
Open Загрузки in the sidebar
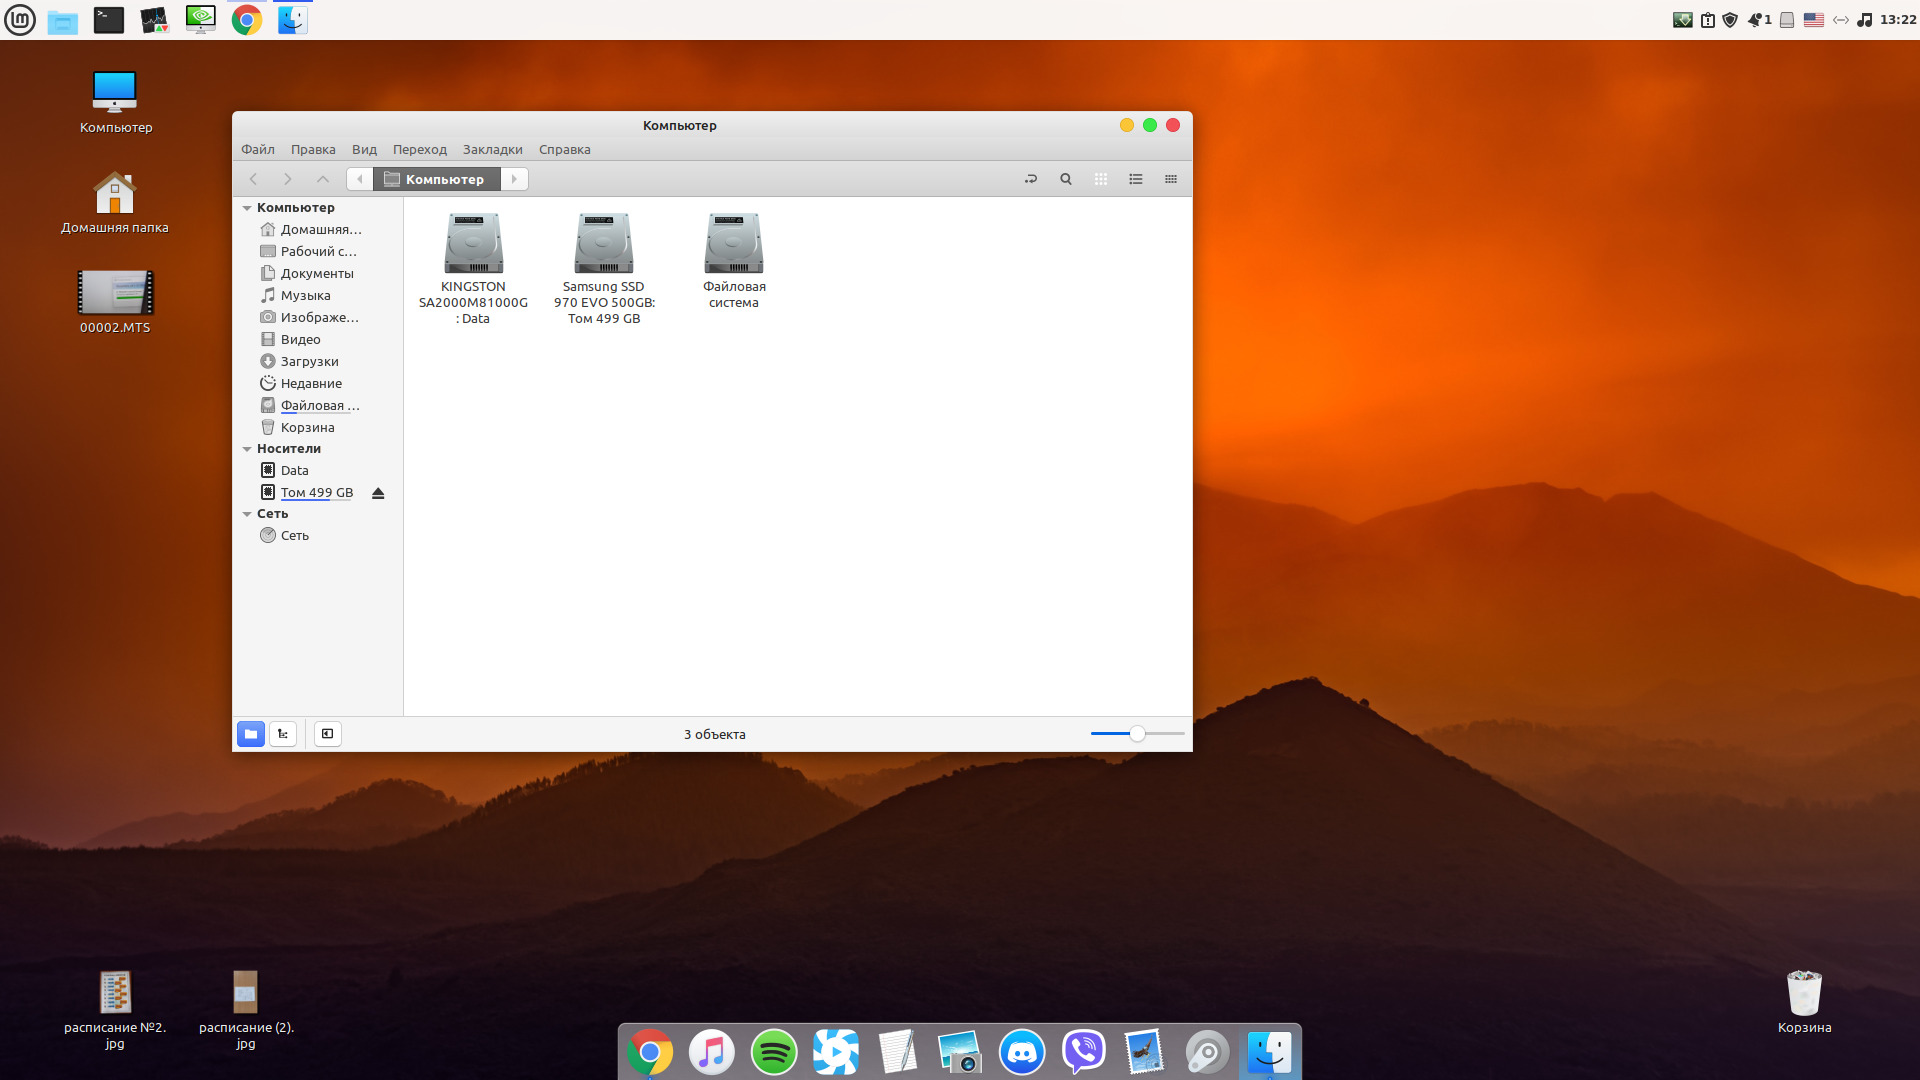(309, 362)
